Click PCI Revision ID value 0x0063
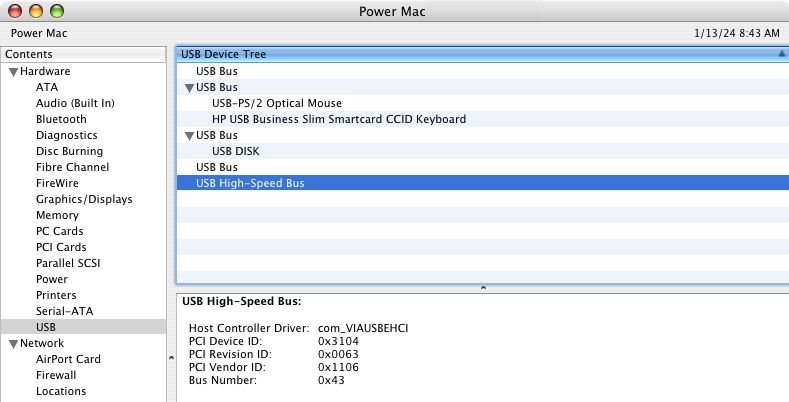 point(338,354)
